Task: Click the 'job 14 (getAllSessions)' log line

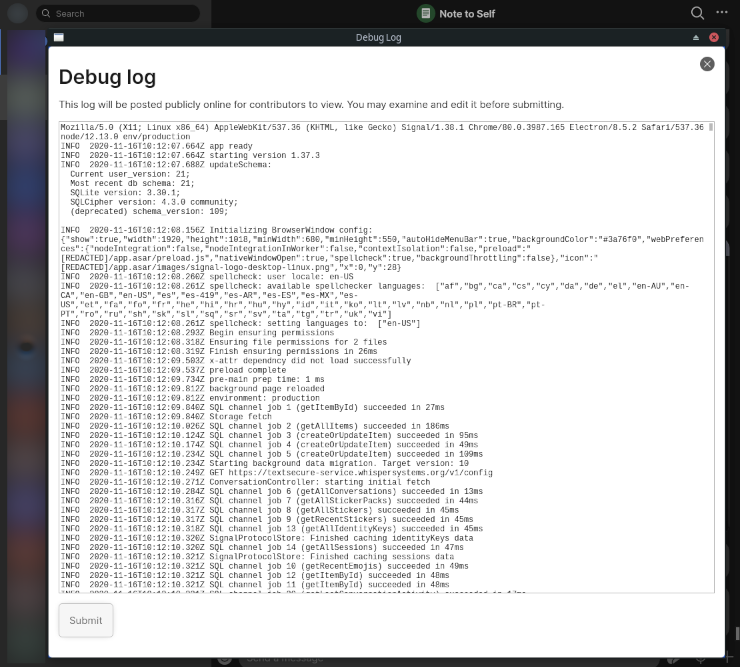Action: pos(262,547)
